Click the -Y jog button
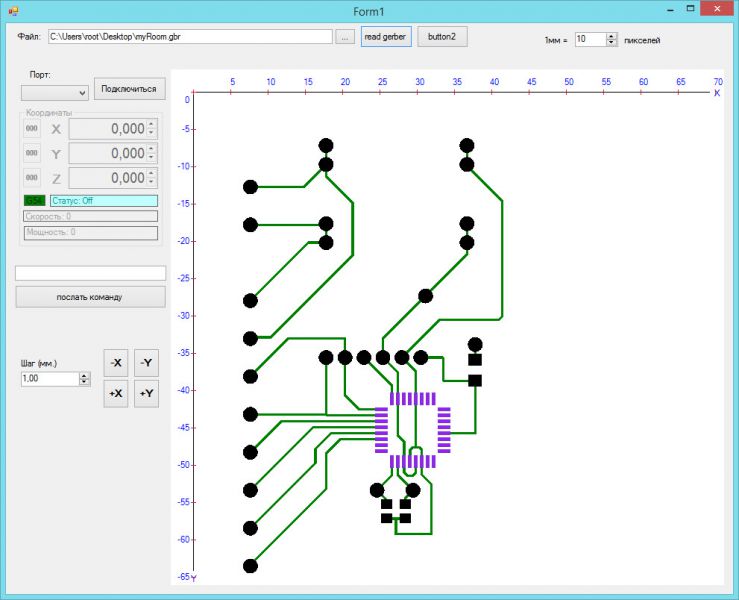 [x=146, y=363]
